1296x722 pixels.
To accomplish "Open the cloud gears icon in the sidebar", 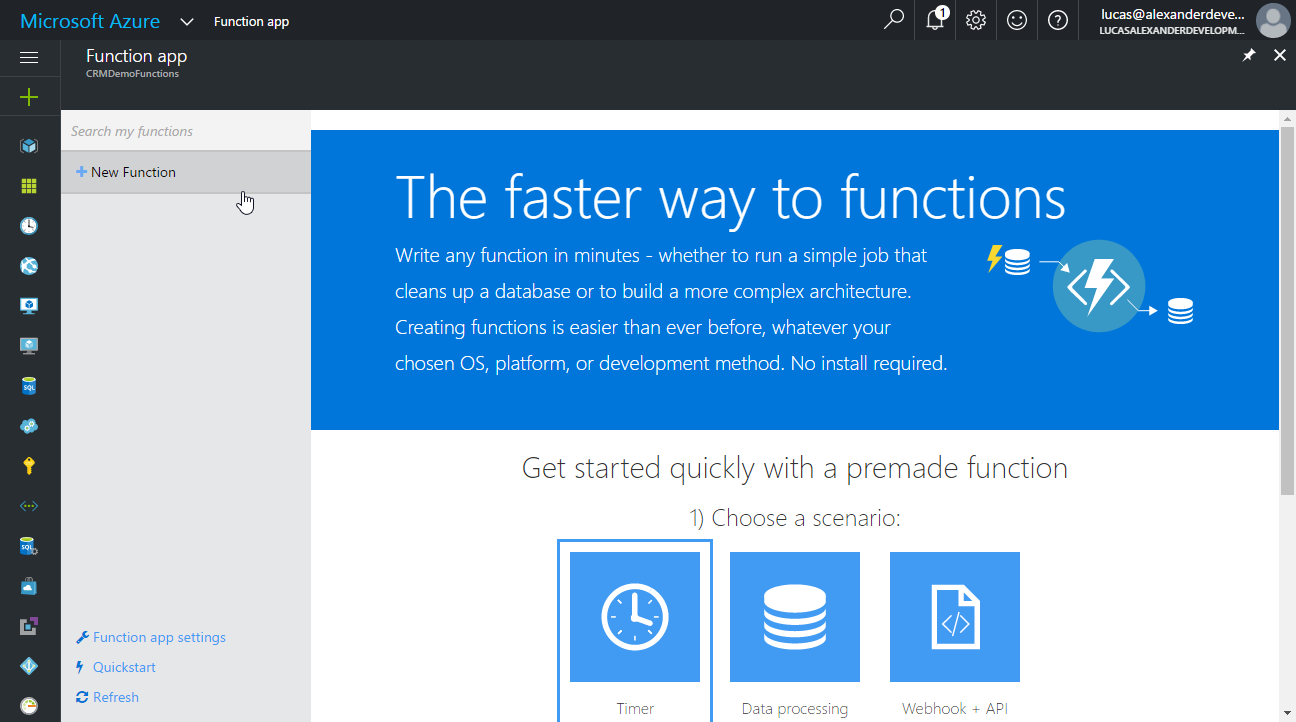I will coord(29,426).
